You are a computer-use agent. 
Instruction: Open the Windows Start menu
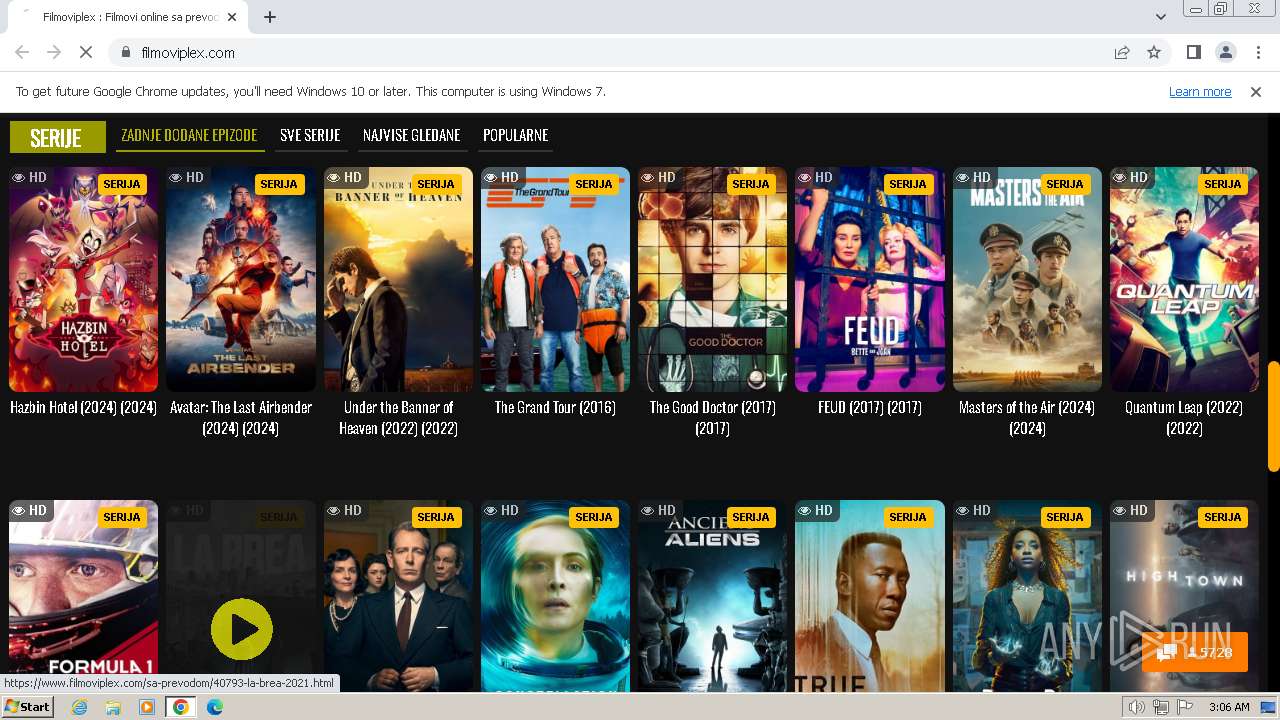click(28, 707)
